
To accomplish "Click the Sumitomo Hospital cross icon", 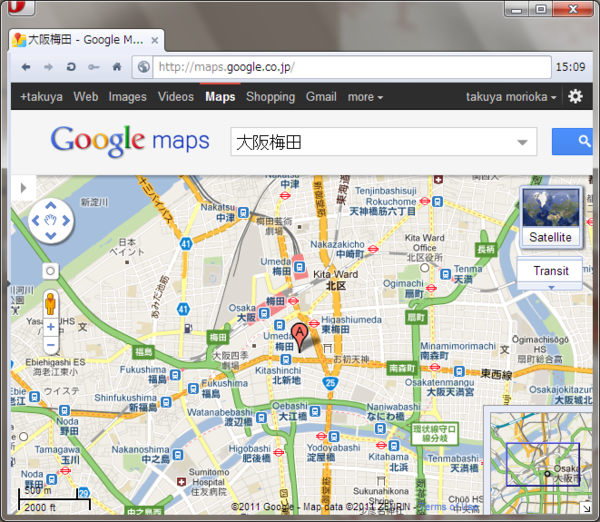I will (181, 482).
